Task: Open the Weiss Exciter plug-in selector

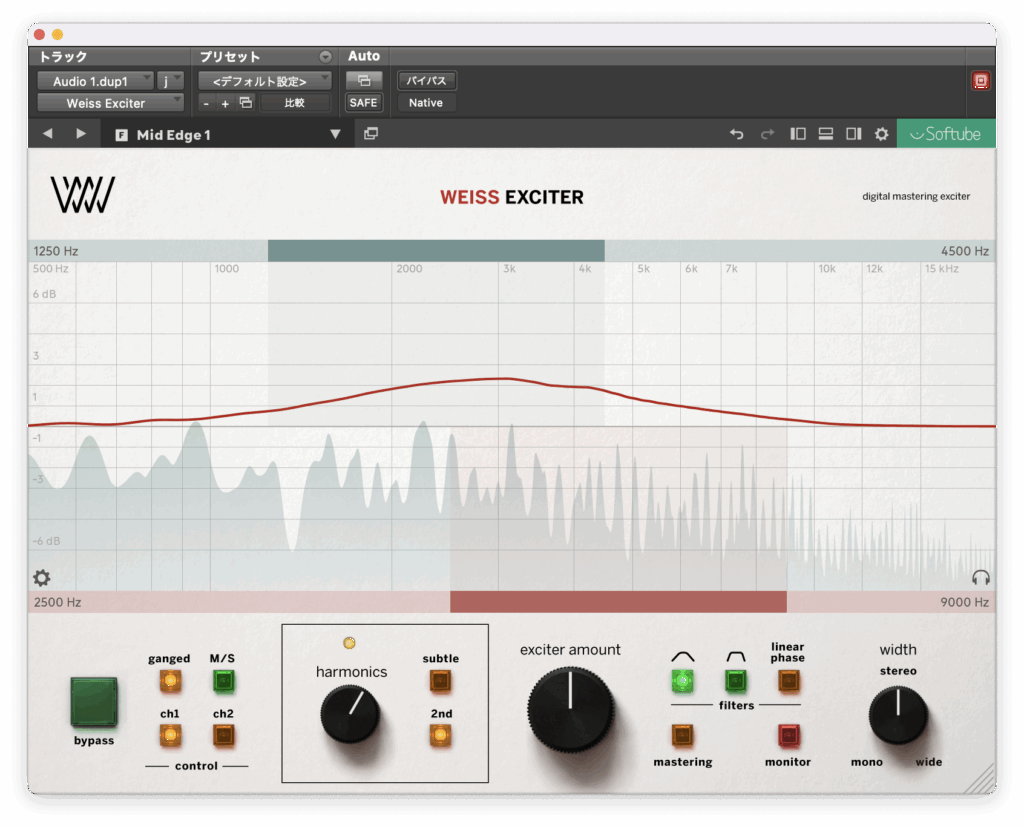Action: (110, 103)
